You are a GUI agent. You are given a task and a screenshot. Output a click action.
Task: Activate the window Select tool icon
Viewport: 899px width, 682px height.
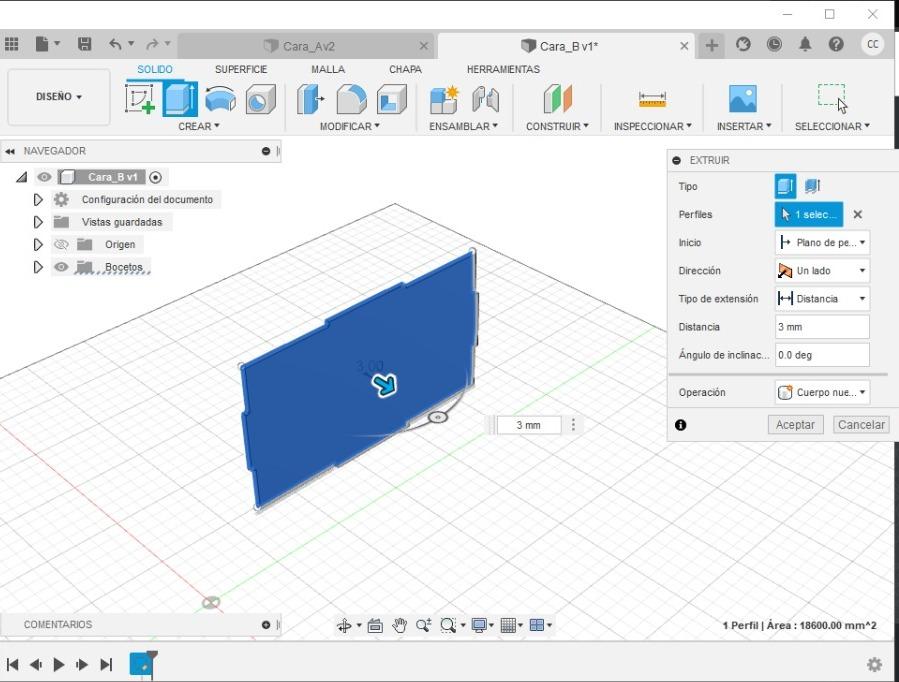click(832, 97)
